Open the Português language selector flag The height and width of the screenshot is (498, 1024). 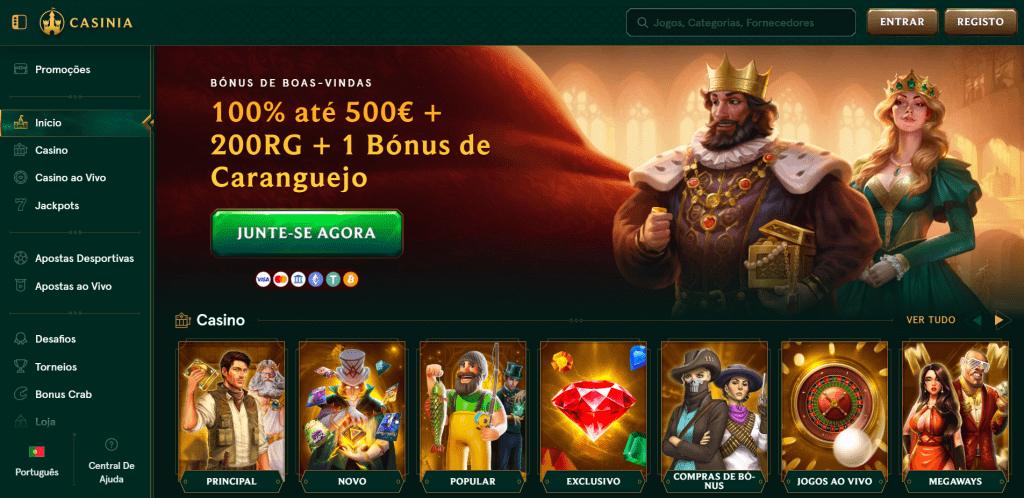[x=37, y=452]
